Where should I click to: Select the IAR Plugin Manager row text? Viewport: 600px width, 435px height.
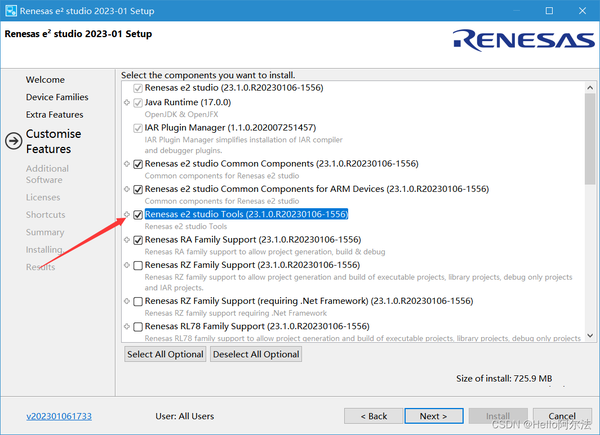(x=230, y=128)
